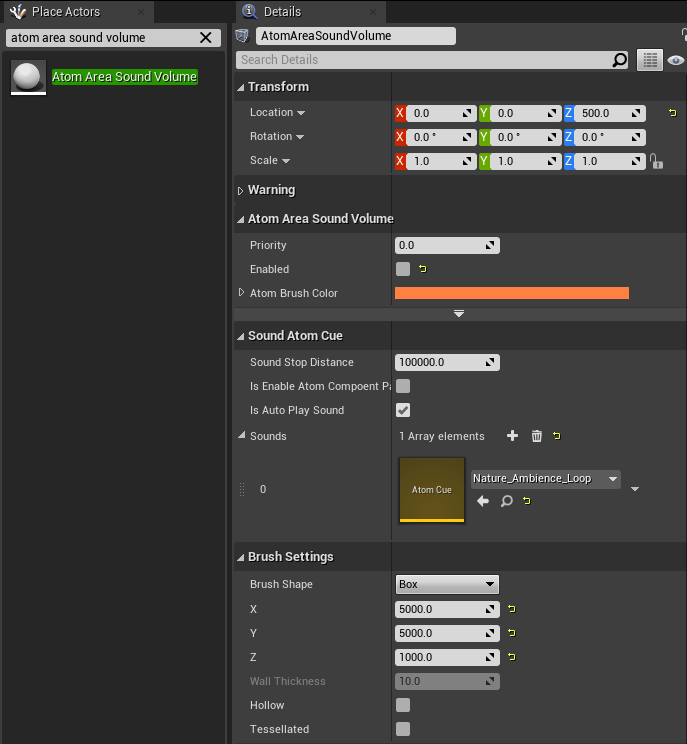Toggle the Scale lock ratio icon
Screen dimensions: 687x744
657,161
